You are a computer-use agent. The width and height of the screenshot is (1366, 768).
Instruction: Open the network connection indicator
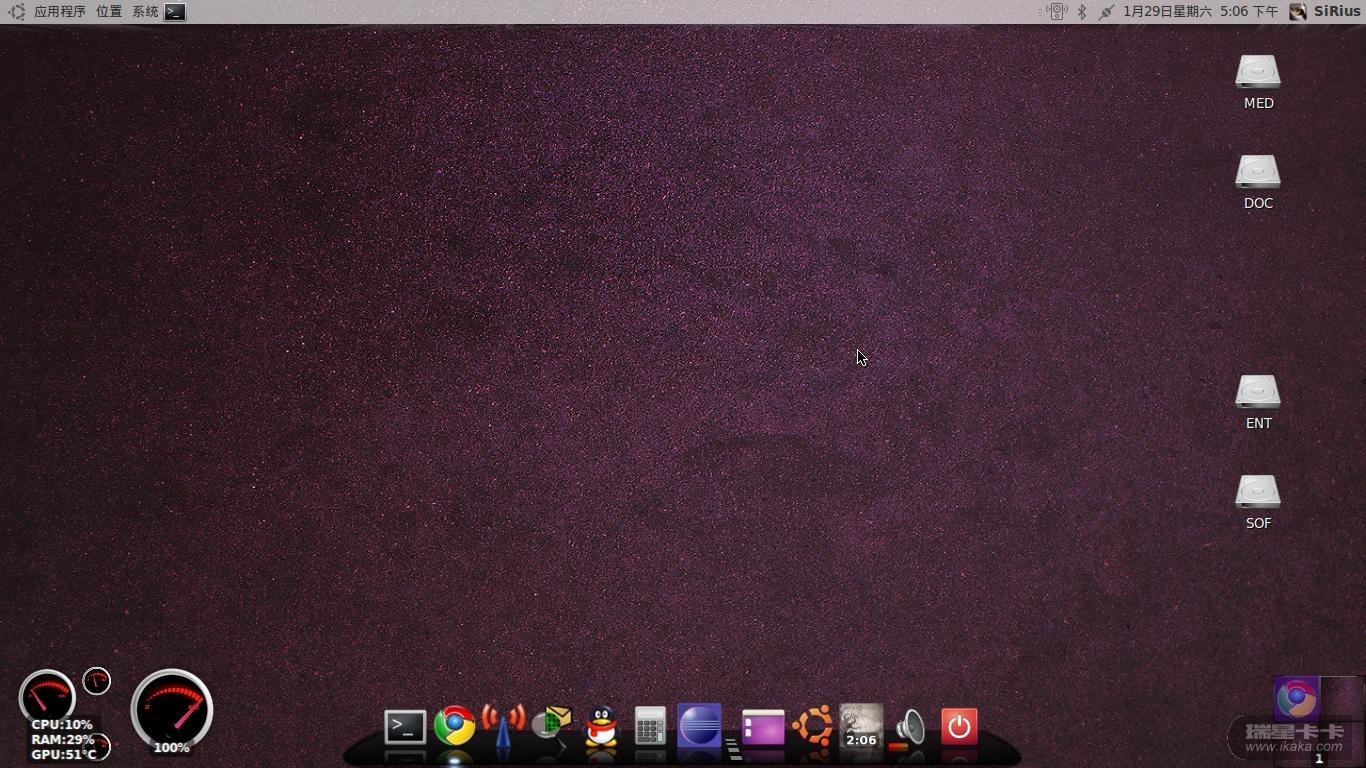(x=1106, y=12)
